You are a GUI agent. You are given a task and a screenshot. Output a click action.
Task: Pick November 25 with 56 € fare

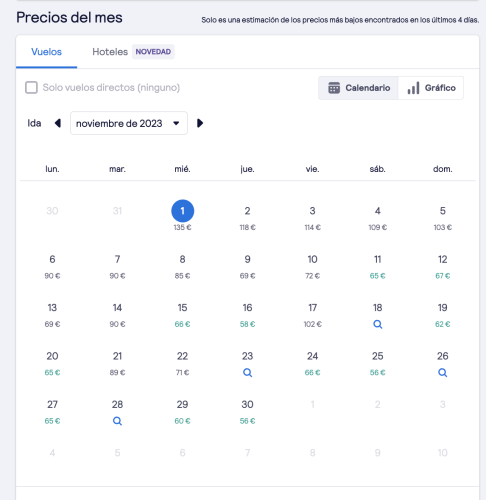click(x=377, y=363)
